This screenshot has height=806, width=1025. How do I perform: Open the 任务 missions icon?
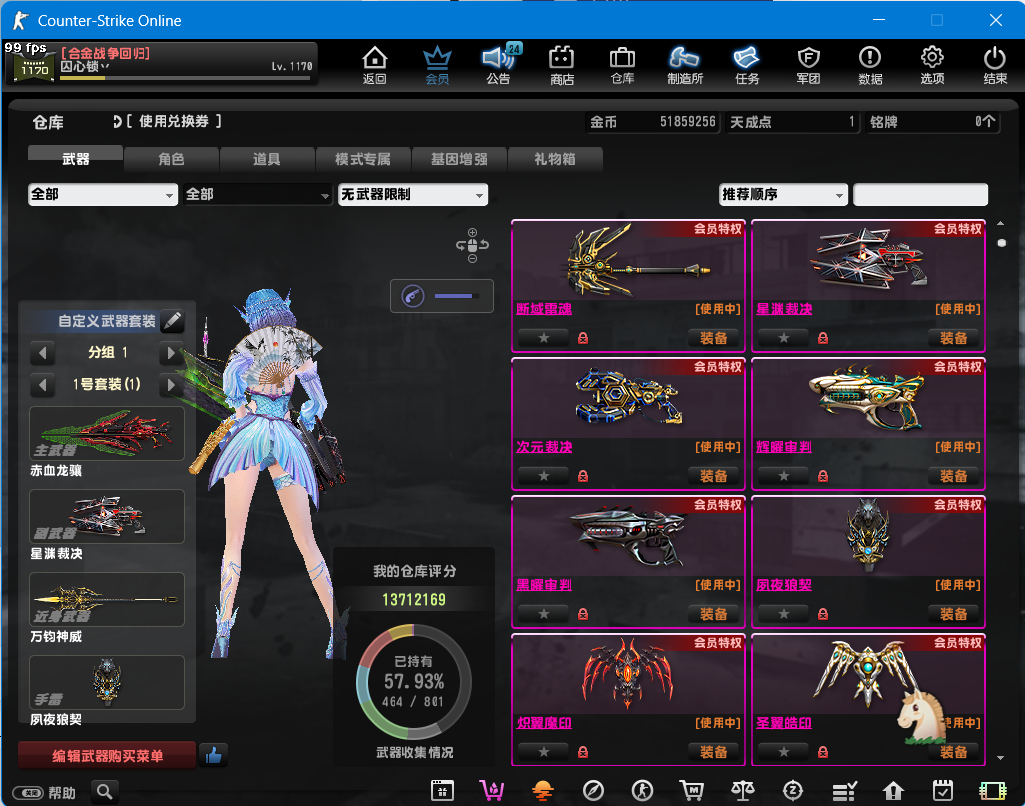click(747, 64)
